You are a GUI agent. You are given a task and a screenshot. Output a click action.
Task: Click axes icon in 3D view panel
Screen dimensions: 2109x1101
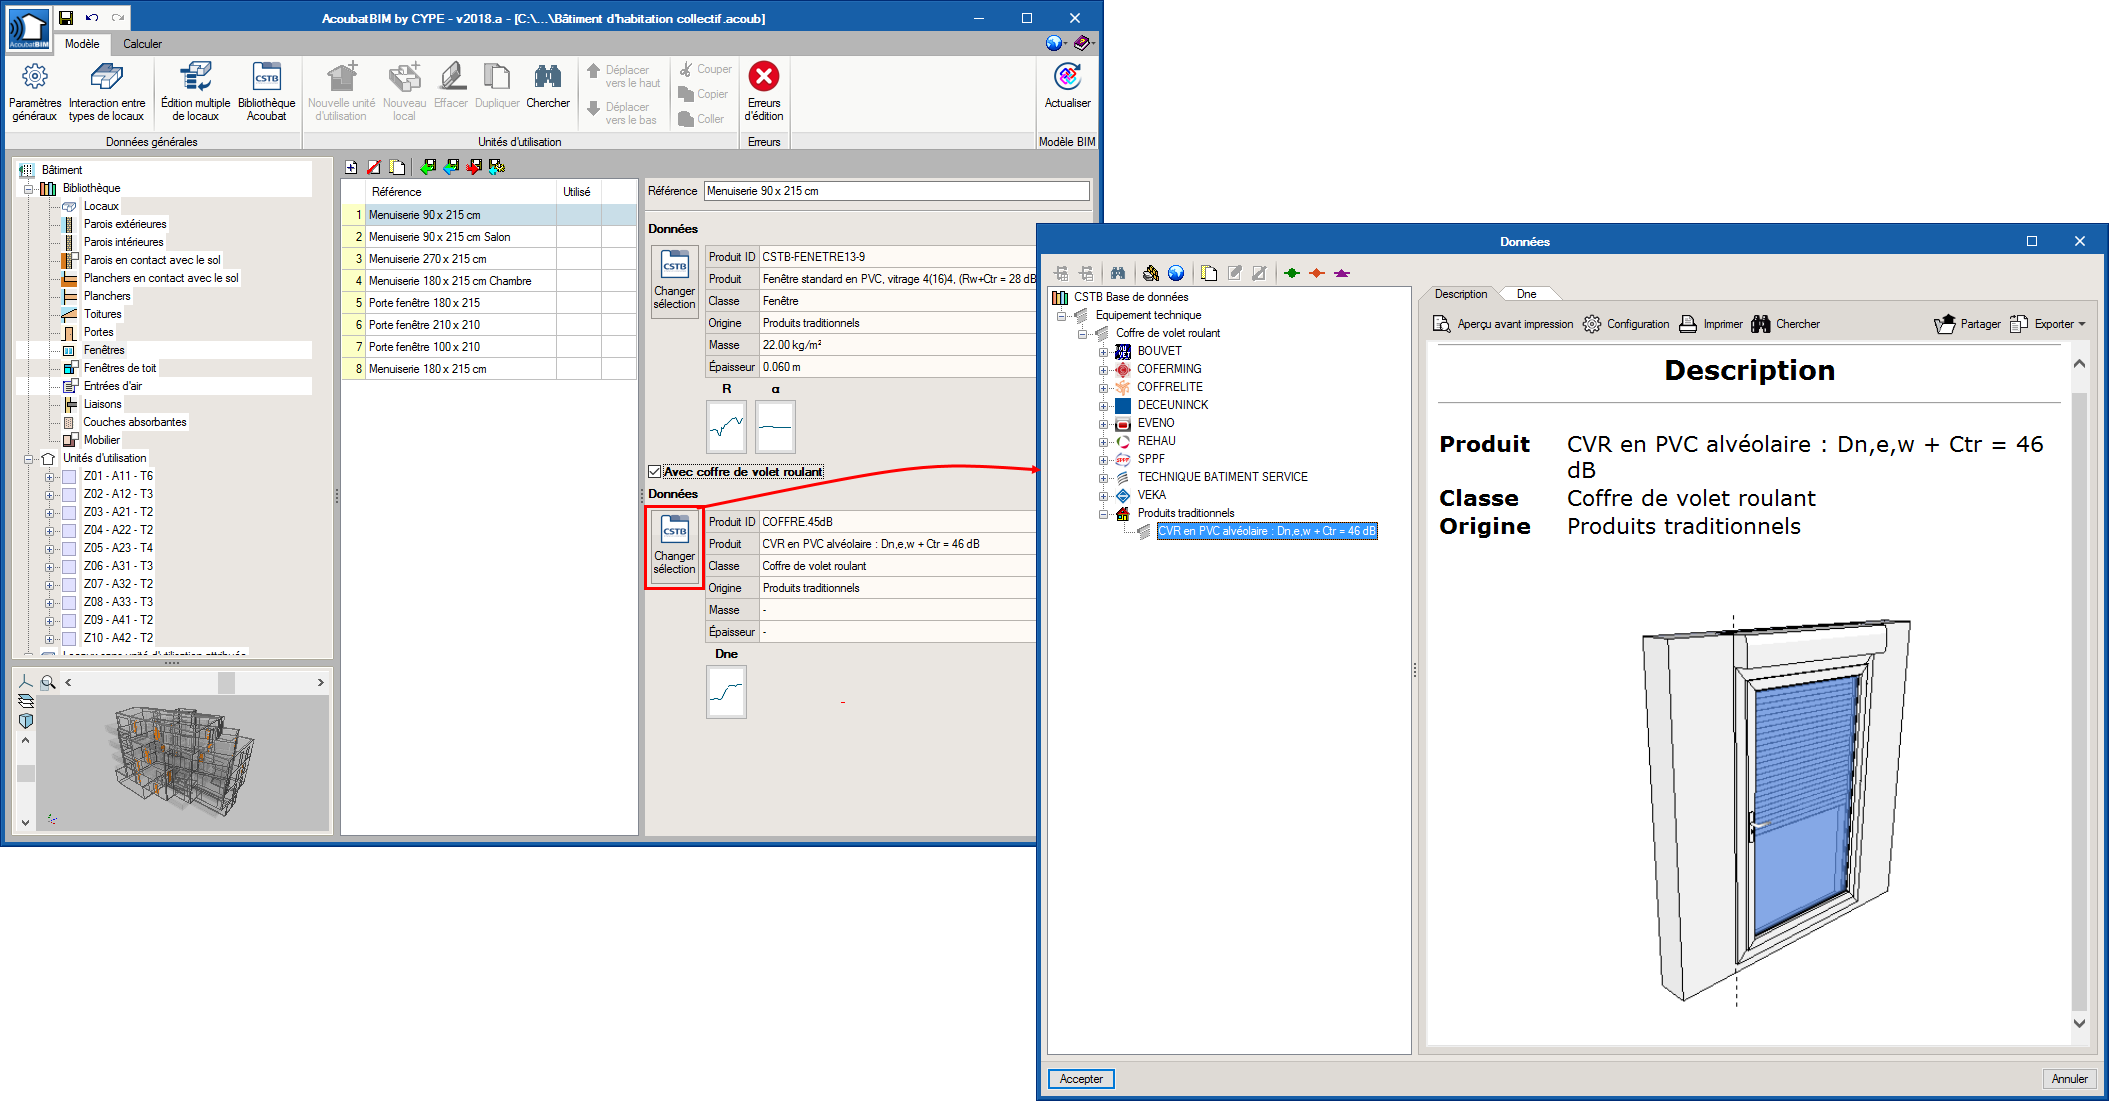26,680
